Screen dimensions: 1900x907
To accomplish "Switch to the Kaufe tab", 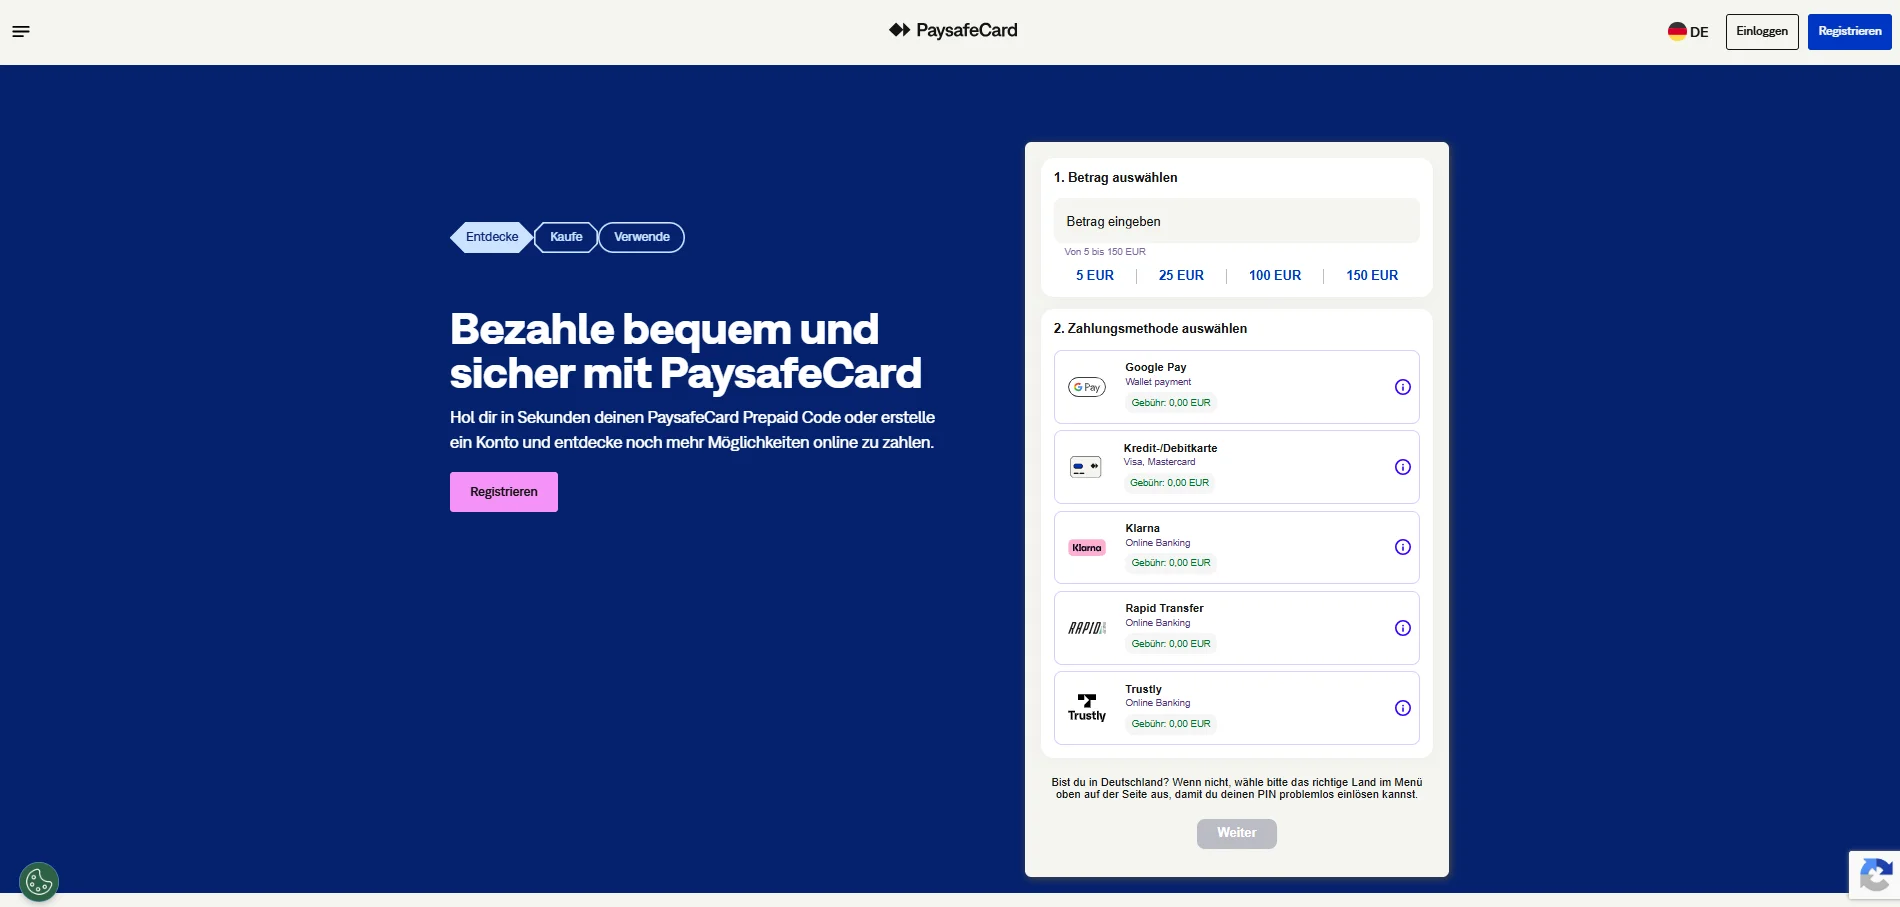I will pos(566,237).
